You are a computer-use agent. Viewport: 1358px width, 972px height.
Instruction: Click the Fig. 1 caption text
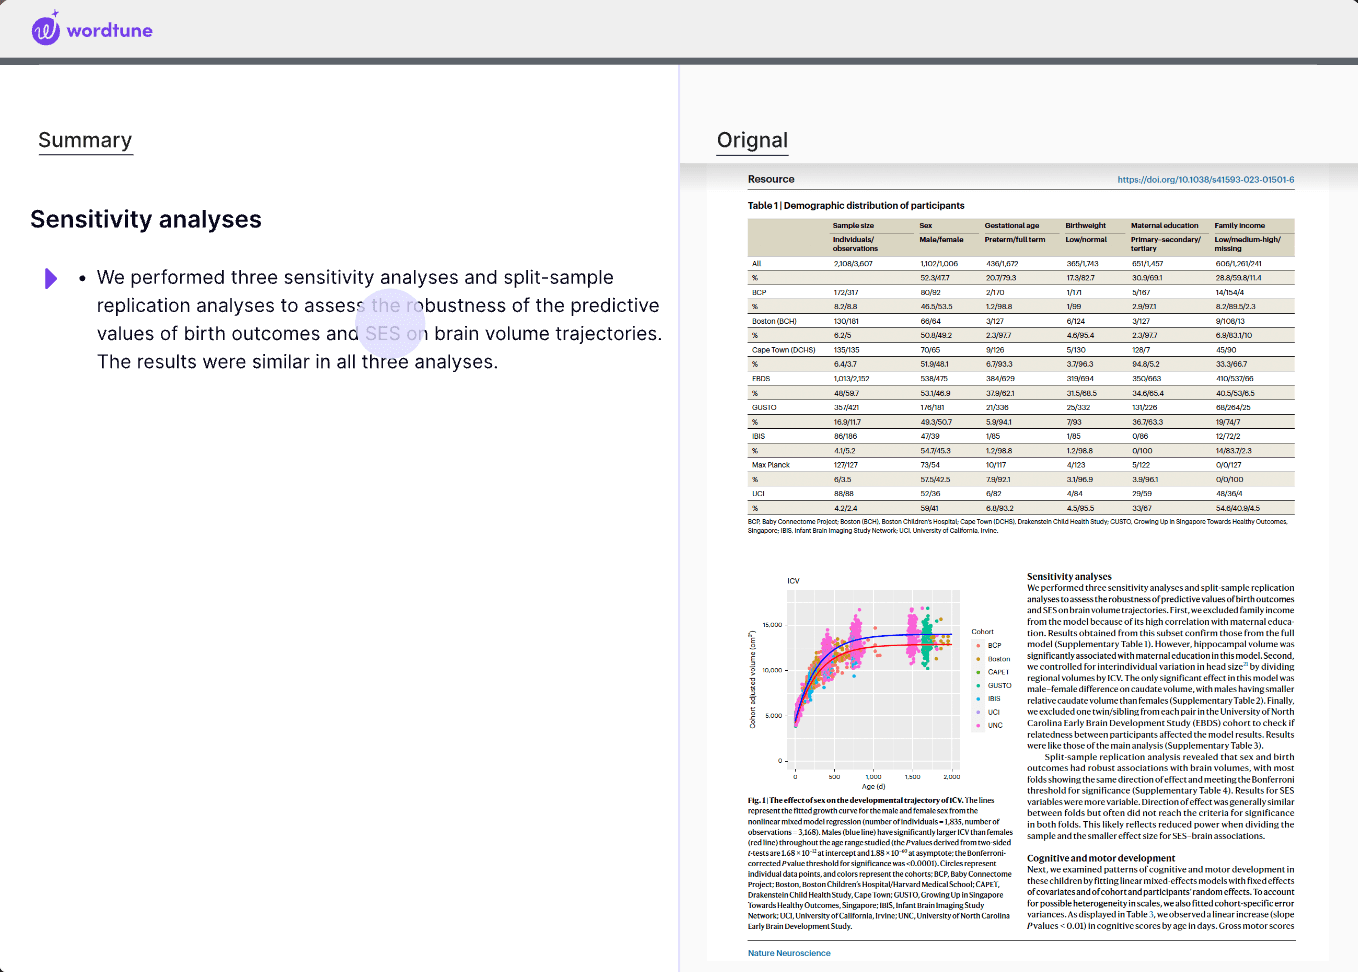[880, 865]
